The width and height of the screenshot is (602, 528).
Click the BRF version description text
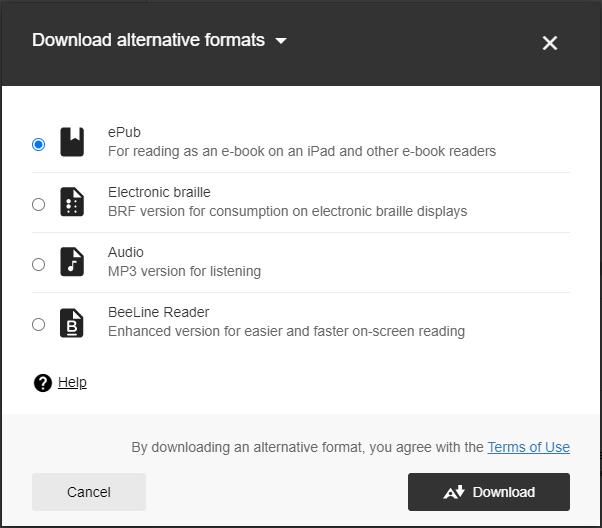[x=287, y=211]
